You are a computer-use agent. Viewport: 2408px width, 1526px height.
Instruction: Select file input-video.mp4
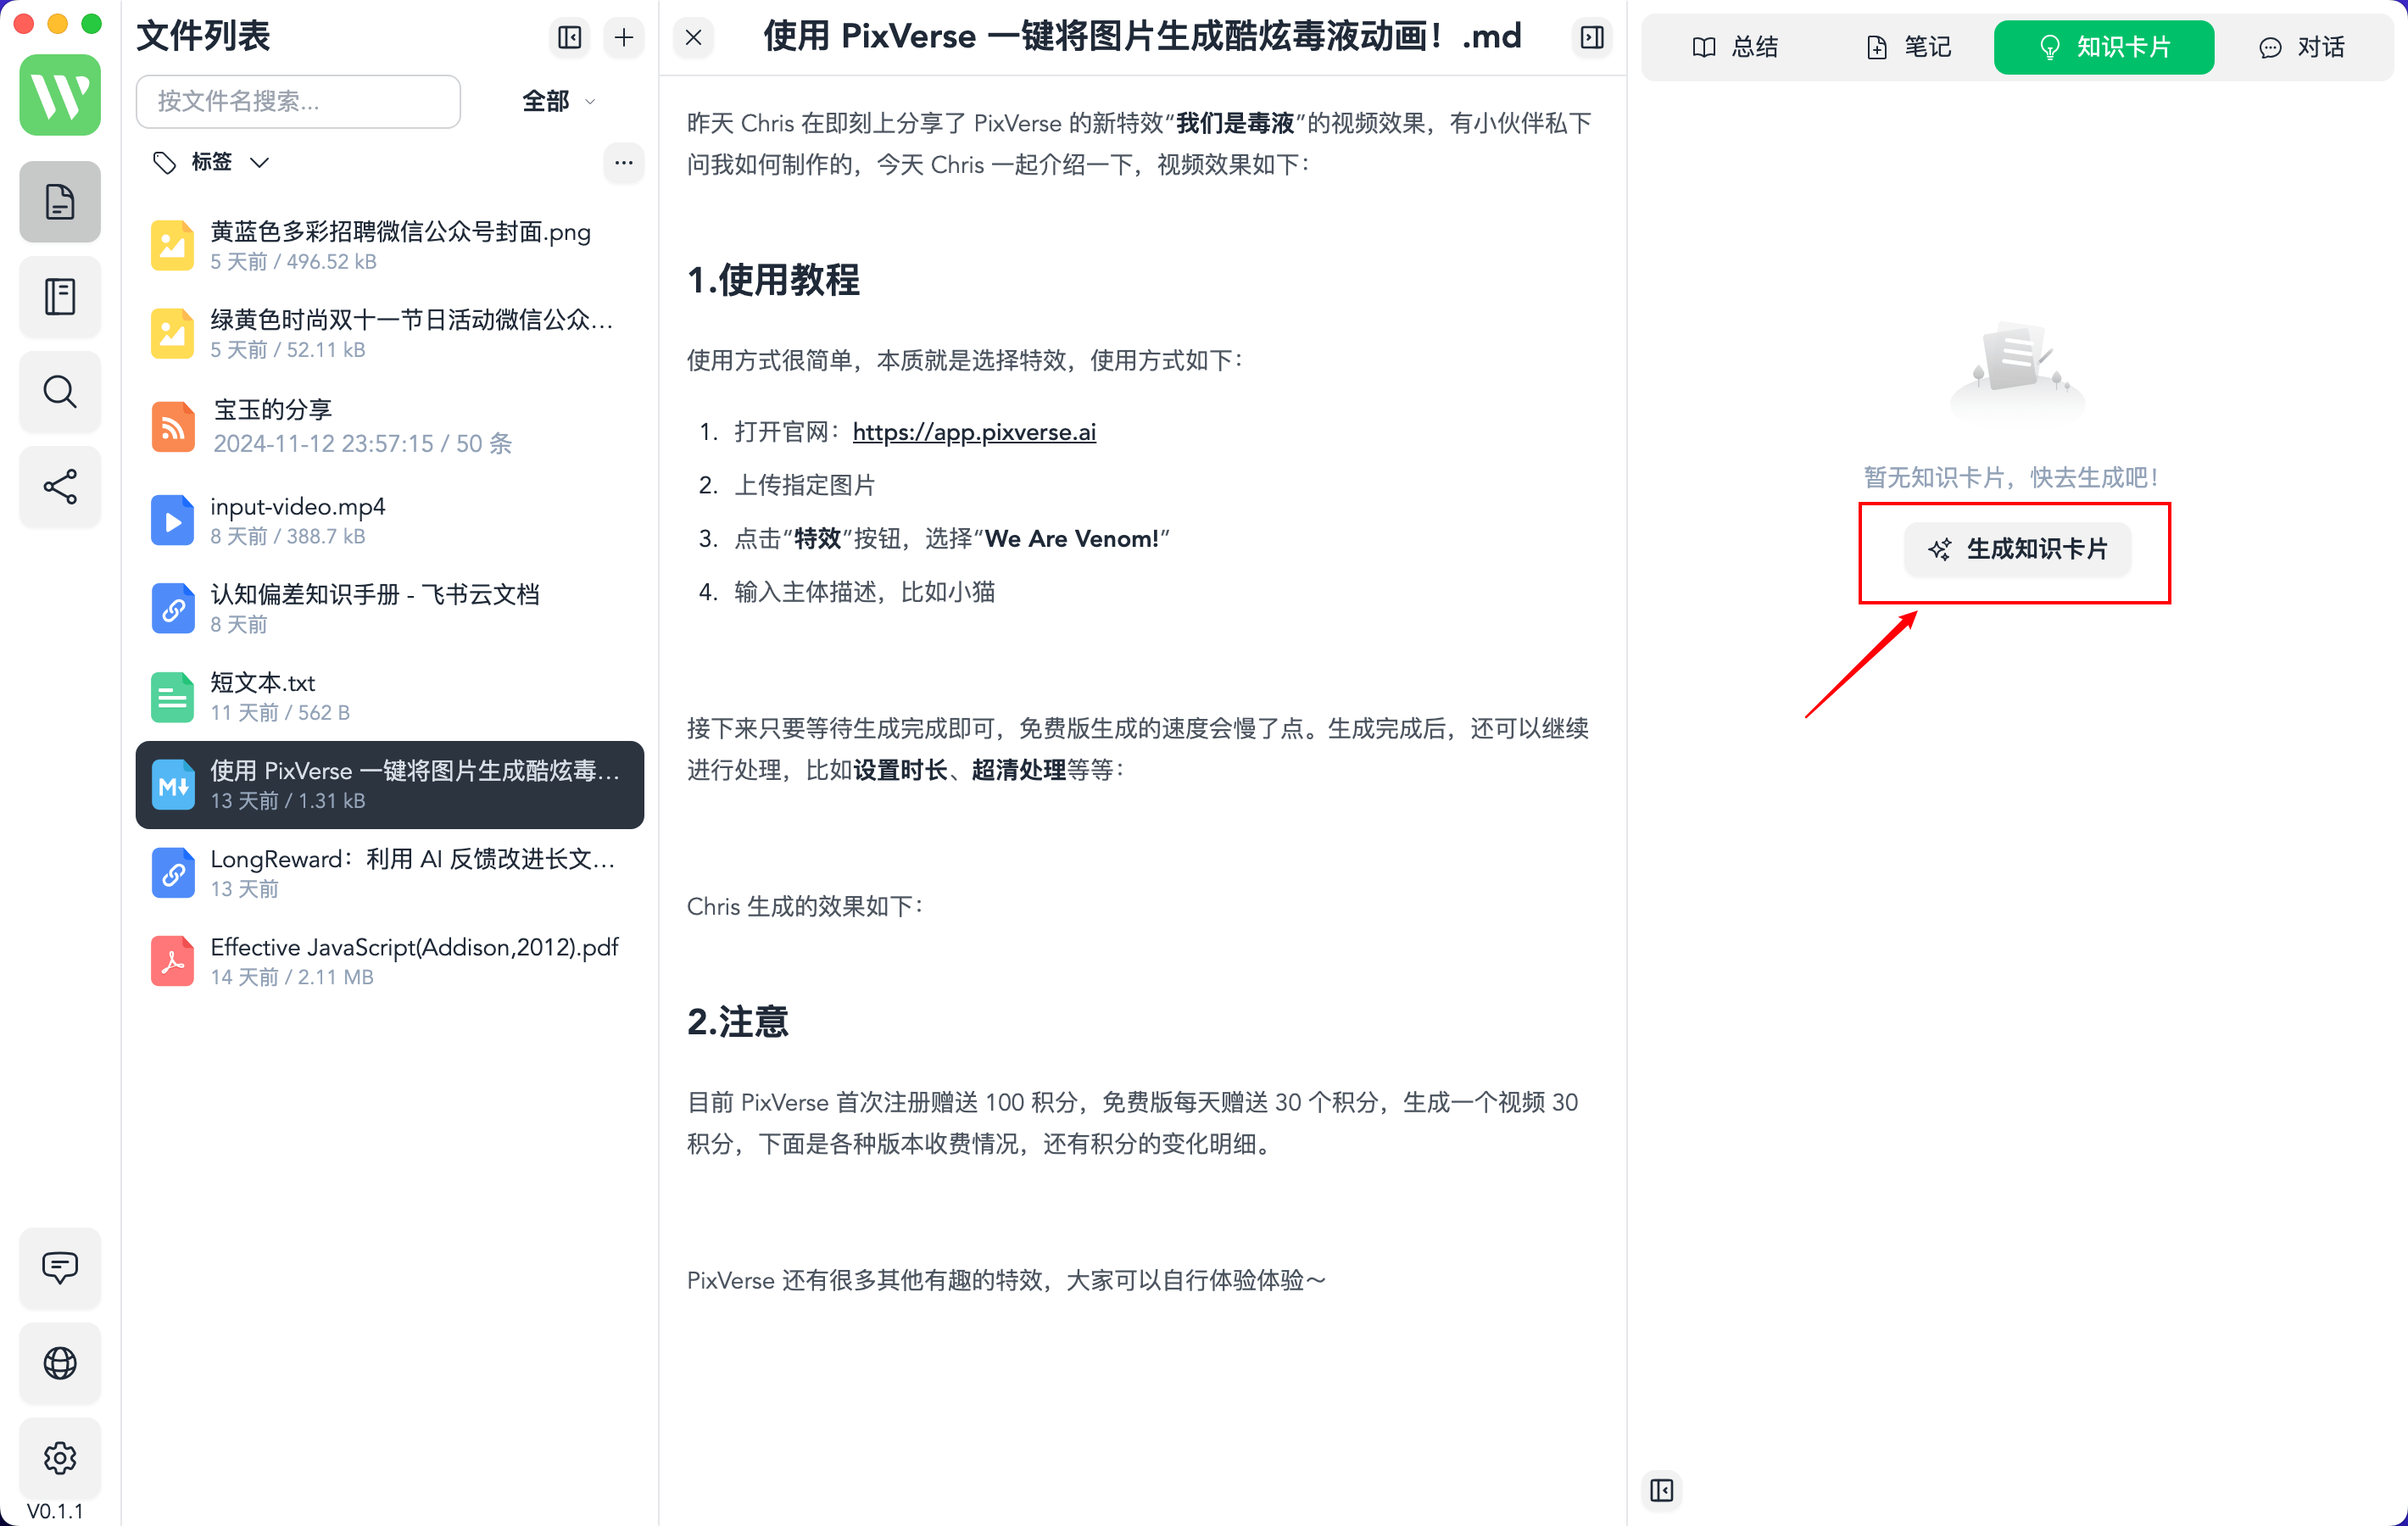(389, 521)
